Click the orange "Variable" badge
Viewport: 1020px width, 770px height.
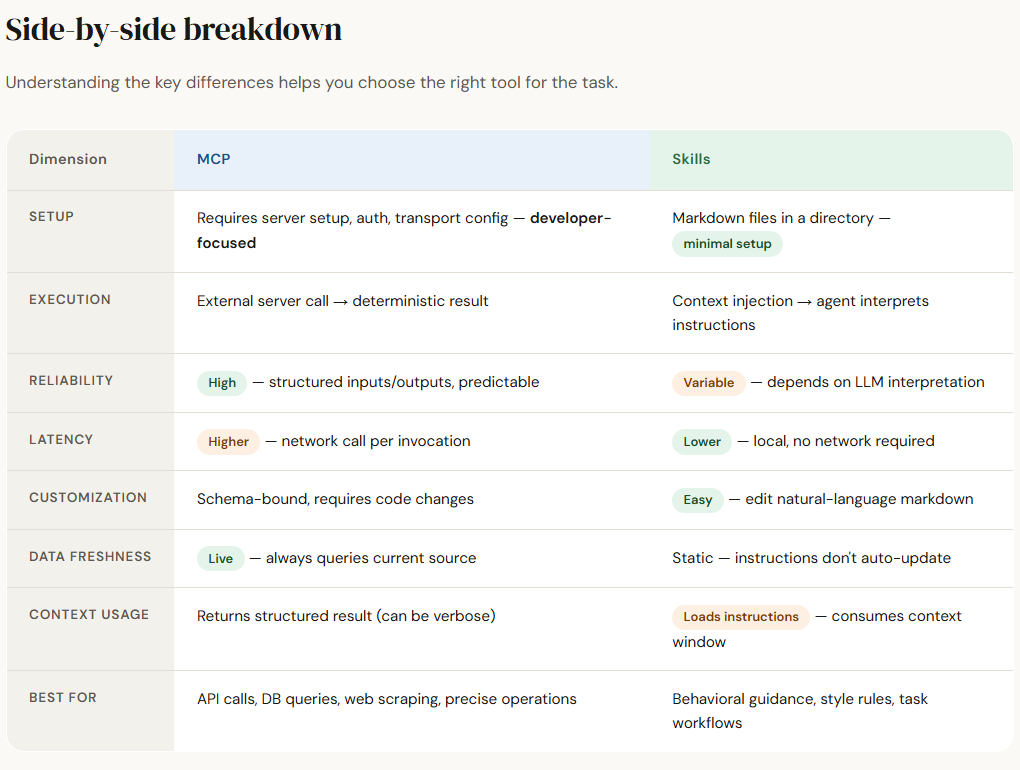pos(708,383)
